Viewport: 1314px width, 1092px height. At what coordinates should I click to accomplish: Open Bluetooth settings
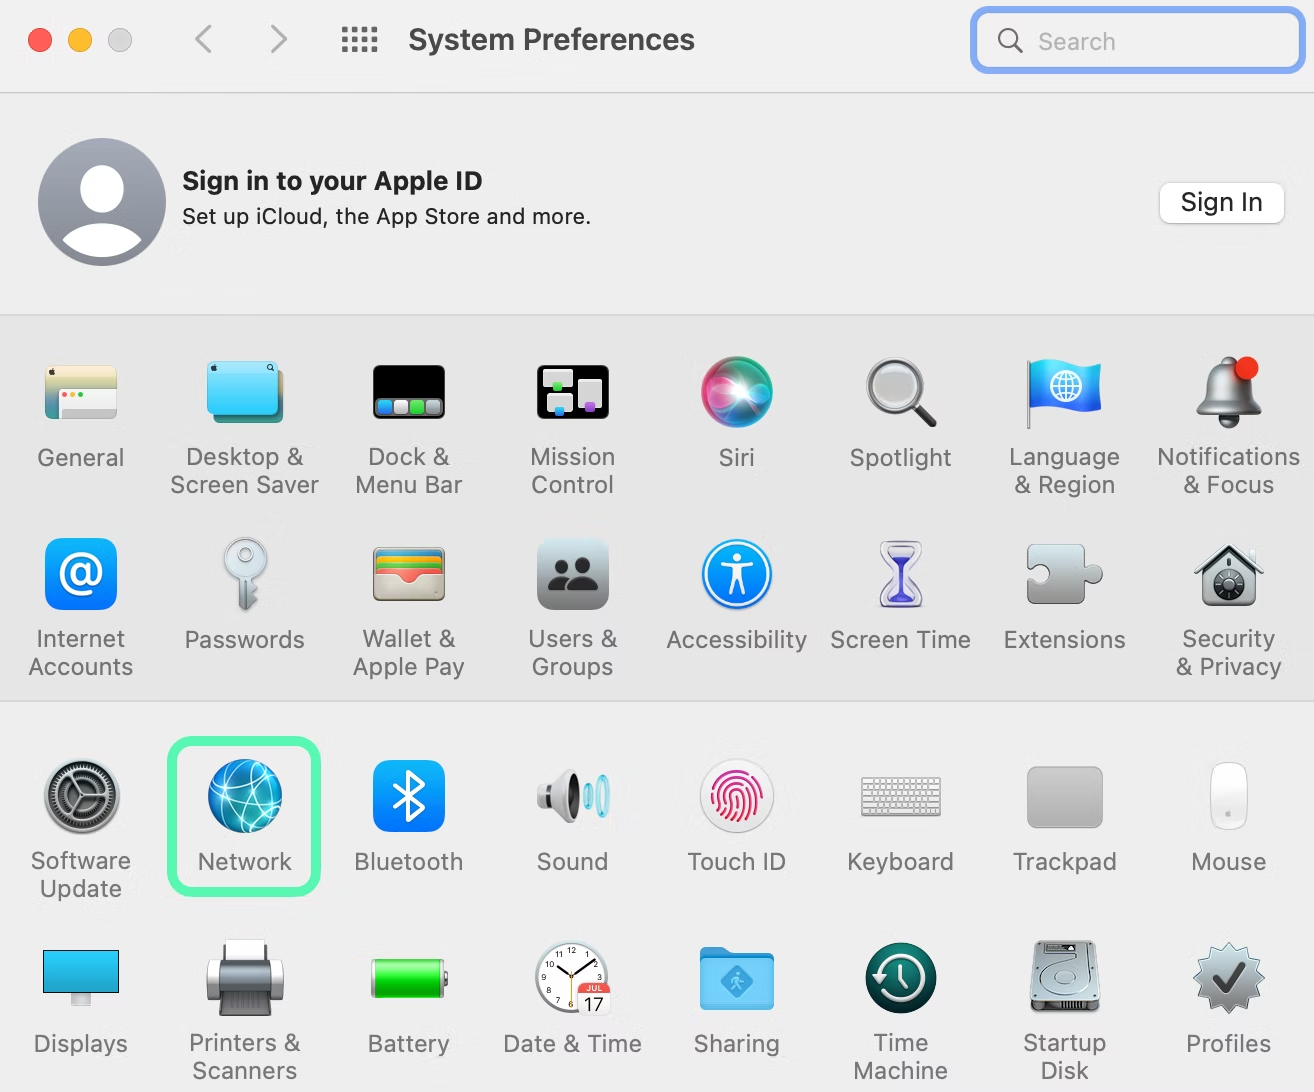408,815
